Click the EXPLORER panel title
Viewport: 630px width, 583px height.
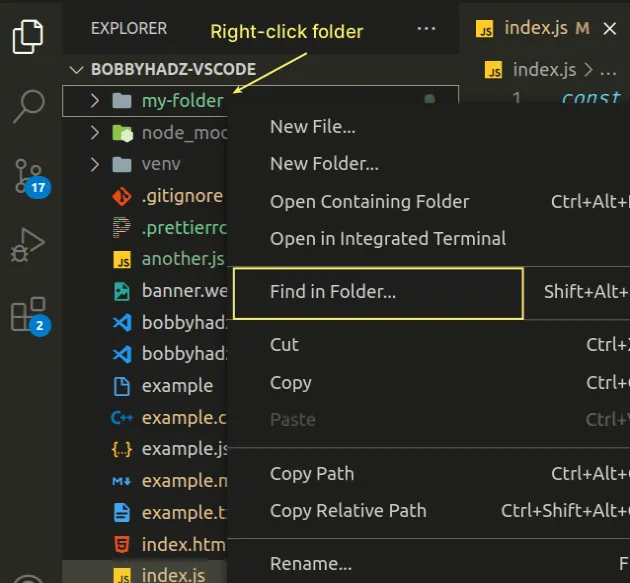coord(129,29)
